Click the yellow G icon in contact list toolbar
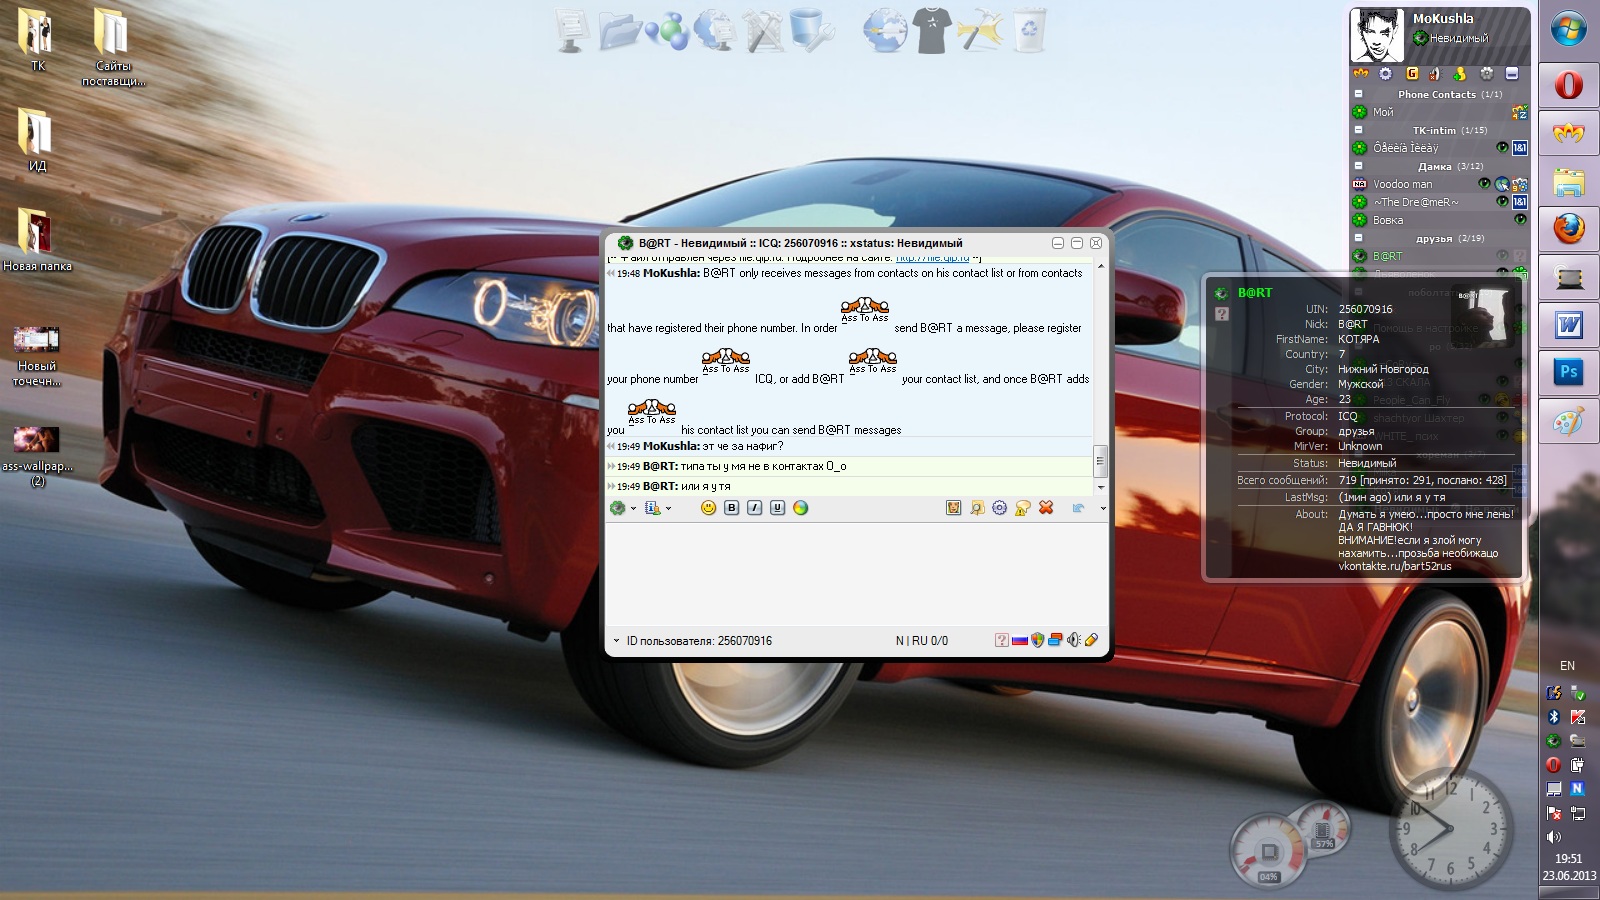This screenshot has width=1600, height=900. pyautogui.click(x=1412, y=74)
